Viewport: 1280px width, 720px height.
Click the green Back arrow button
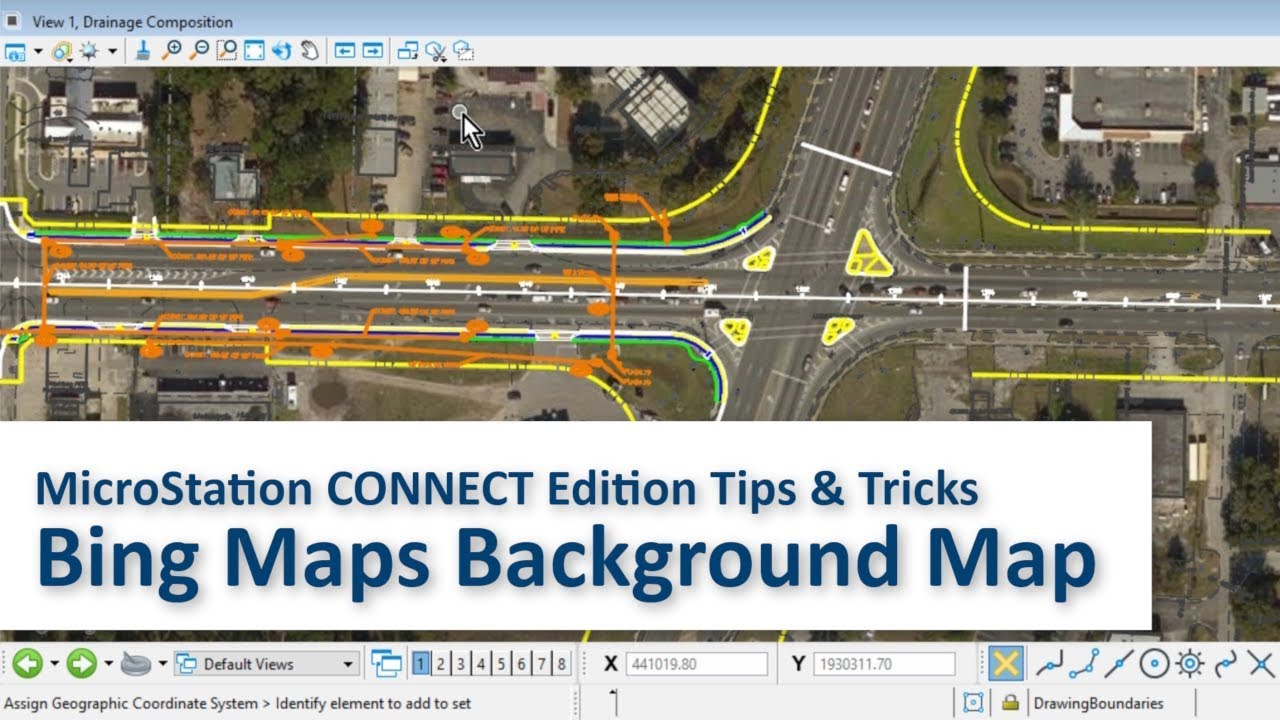(27, 663)
